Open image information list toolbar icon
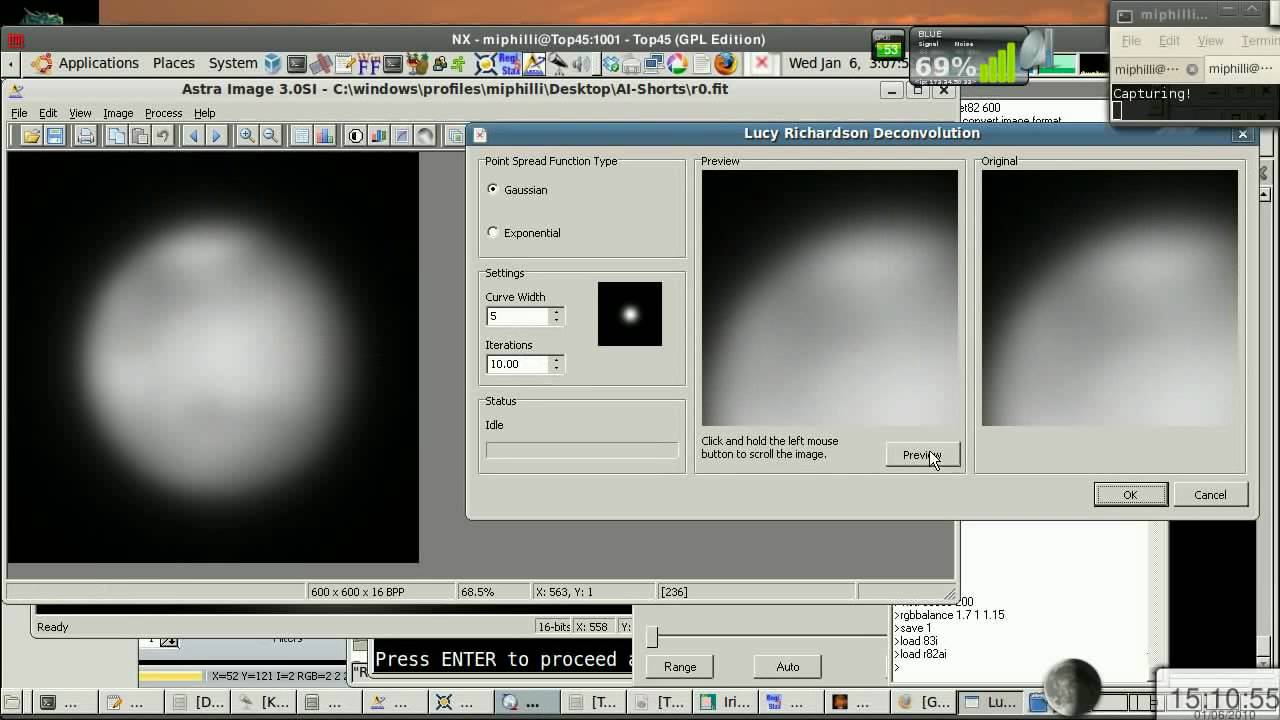The image size is (1280, 720). click(301, 136)
